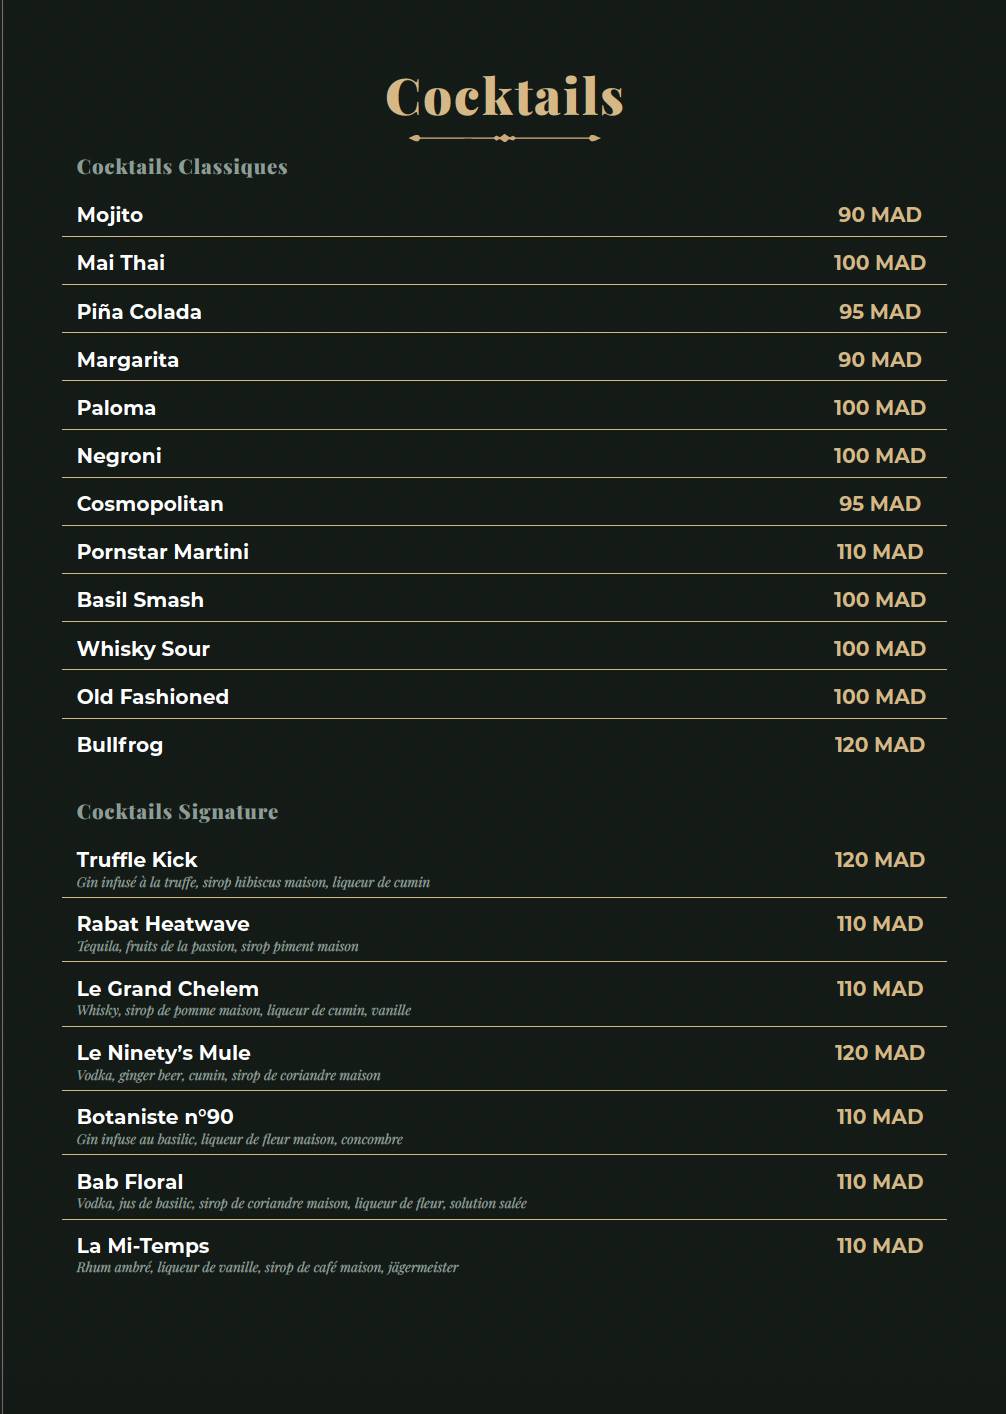Click the Cosmopolitan entry
Image resolution: width=1006 pixels, height=1414 pixels.
(x=504, y=504)
